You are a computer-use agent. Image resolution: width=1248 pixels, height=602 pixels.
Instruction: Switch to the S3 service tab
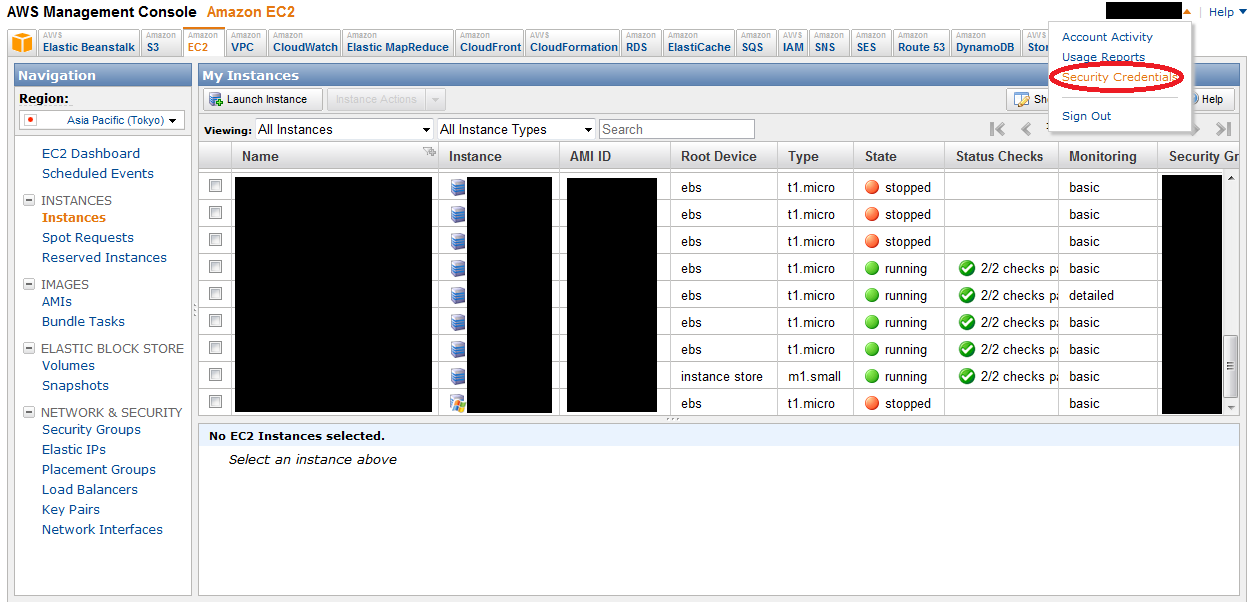pos(161,43)
